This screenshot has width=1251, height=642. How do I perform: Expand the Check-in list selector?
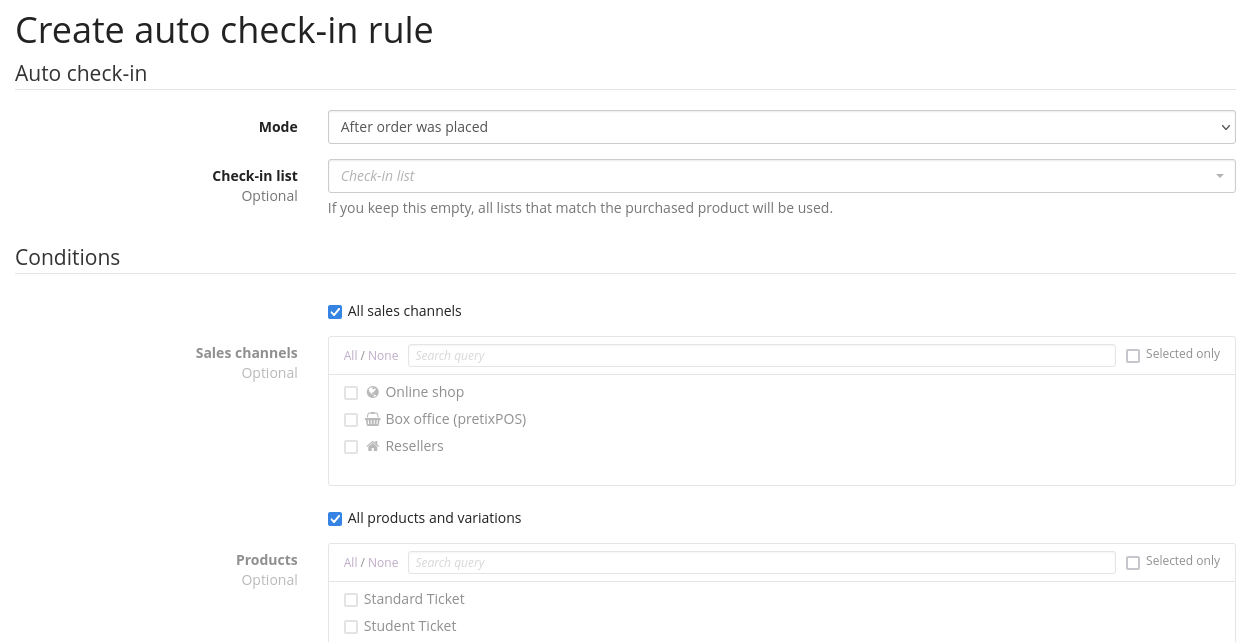[x=770, y=176]
